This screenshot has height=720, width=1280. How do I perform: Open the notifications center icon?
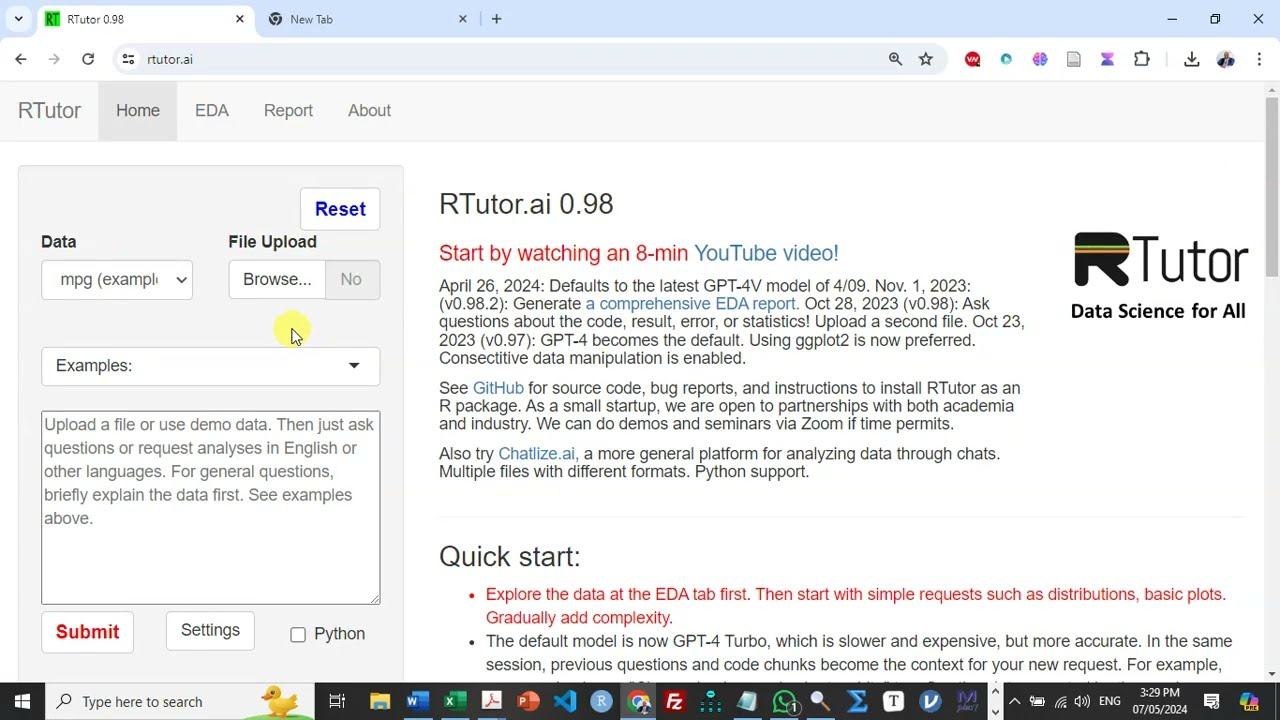[x=1211, y=701]
